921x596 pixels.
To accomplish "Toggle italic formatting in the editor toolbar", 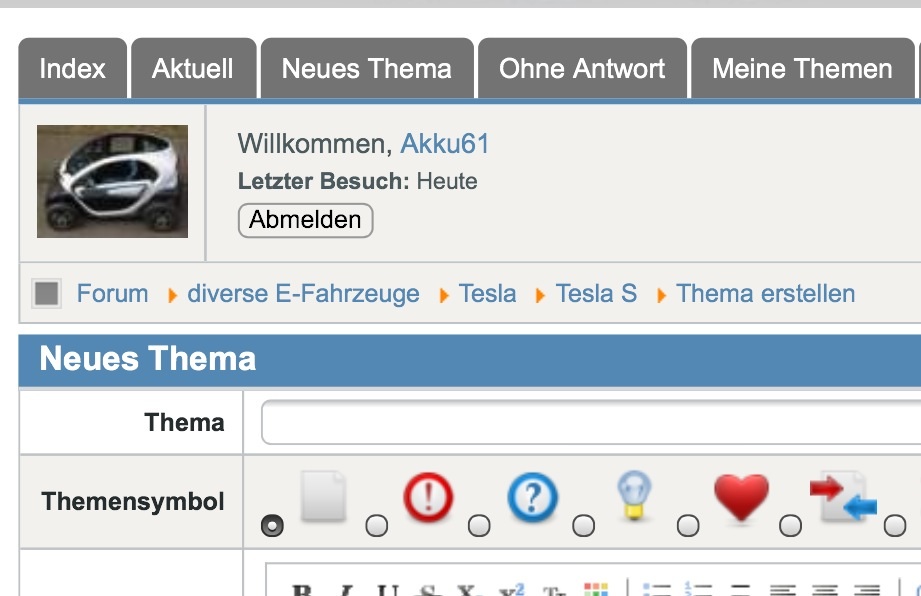I will click(345, 590).
